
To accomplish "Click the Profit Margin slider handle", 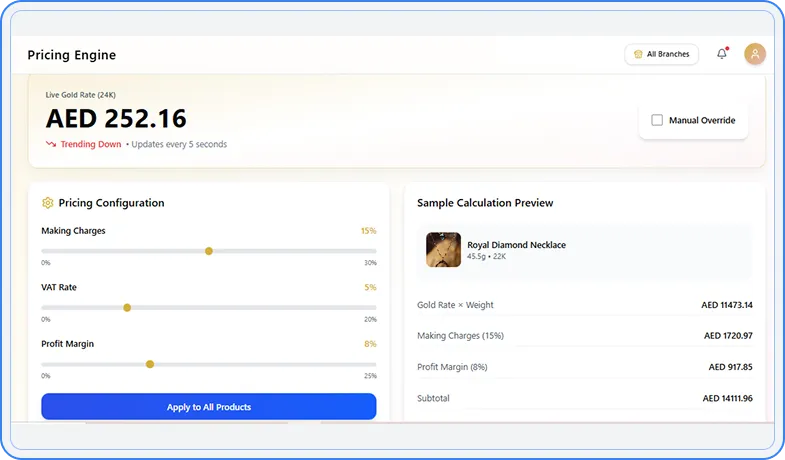I will (x=150, y=364).
